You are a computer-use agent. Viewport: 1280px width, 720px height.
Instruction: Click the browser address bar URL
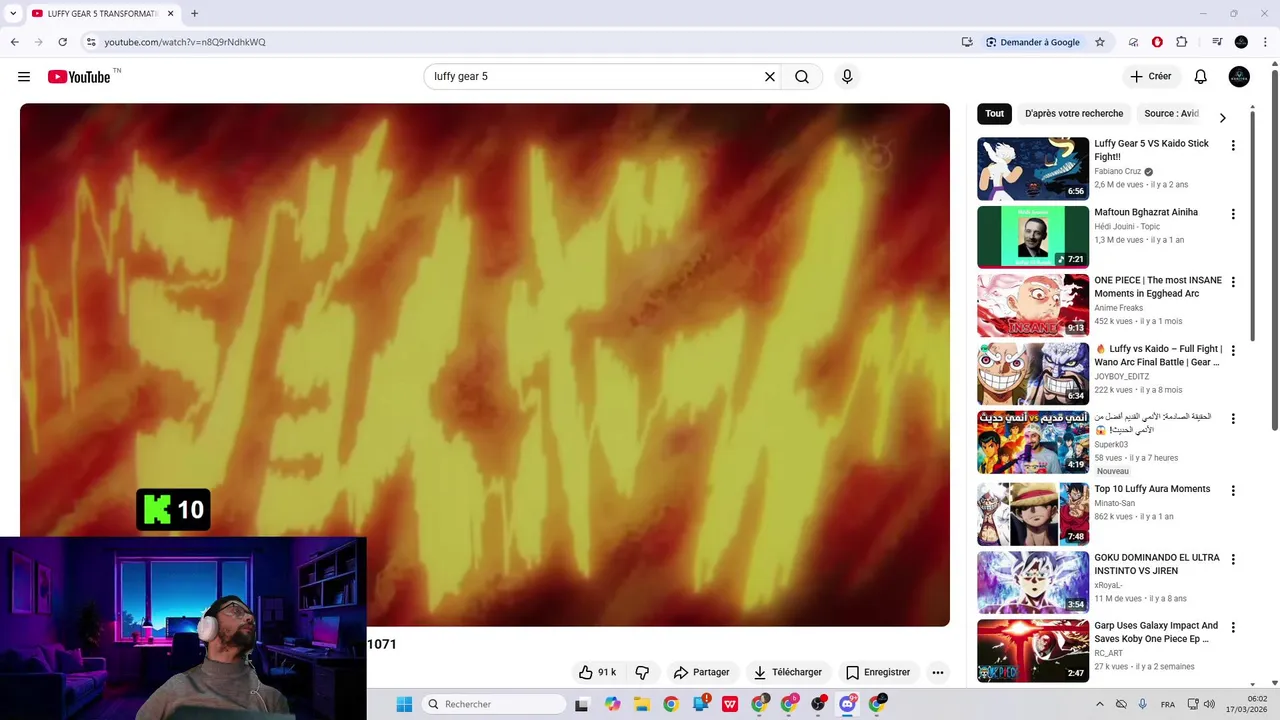(185, 42)
